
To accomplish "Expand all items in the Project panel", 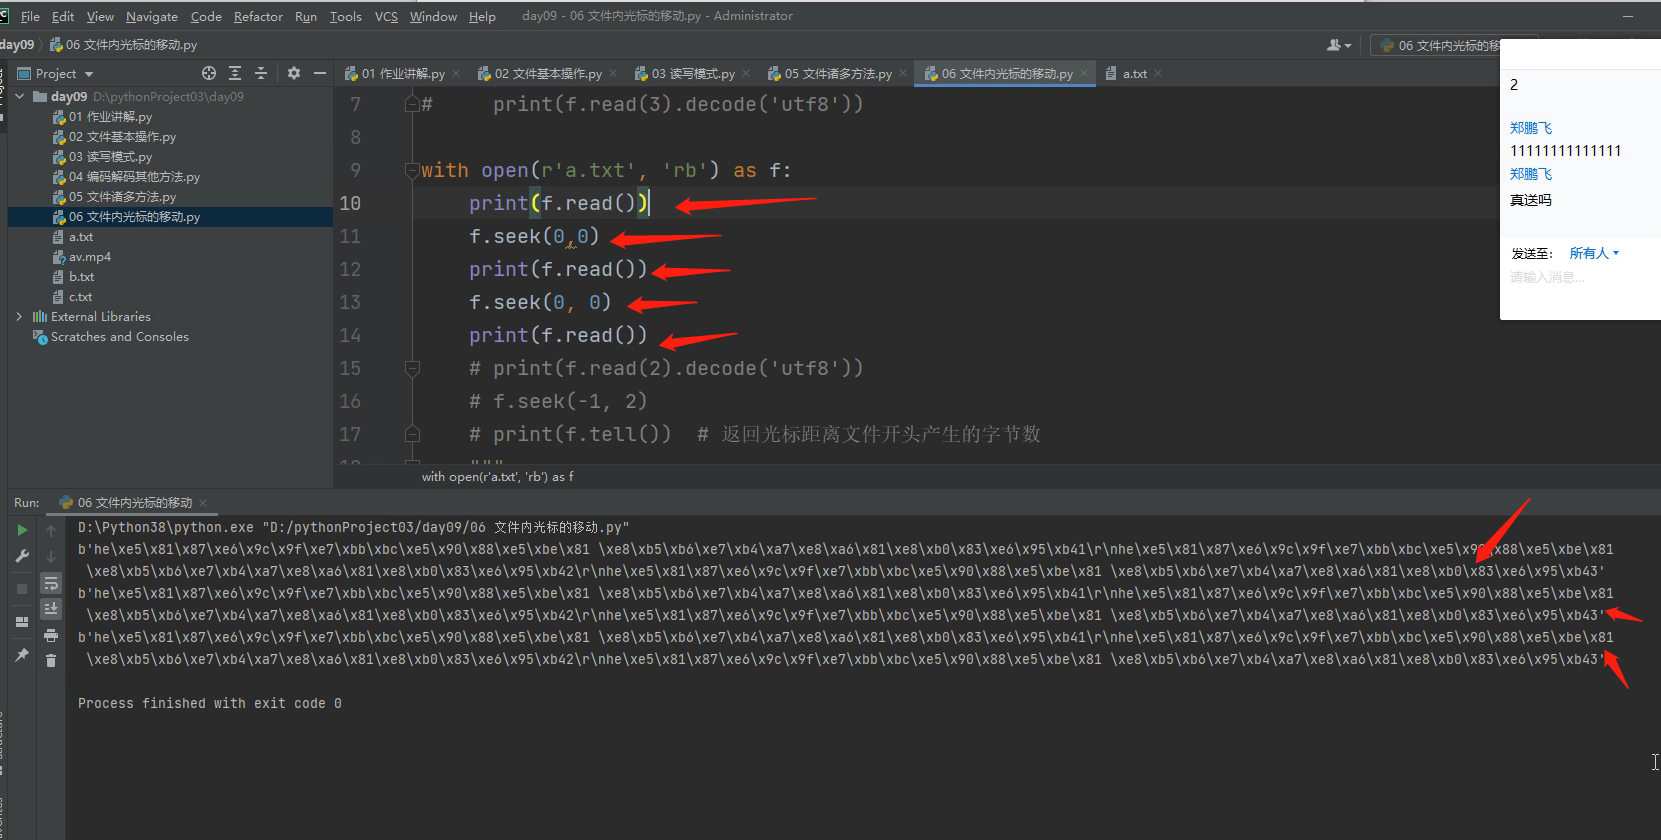I will click(x=235, y=73).
